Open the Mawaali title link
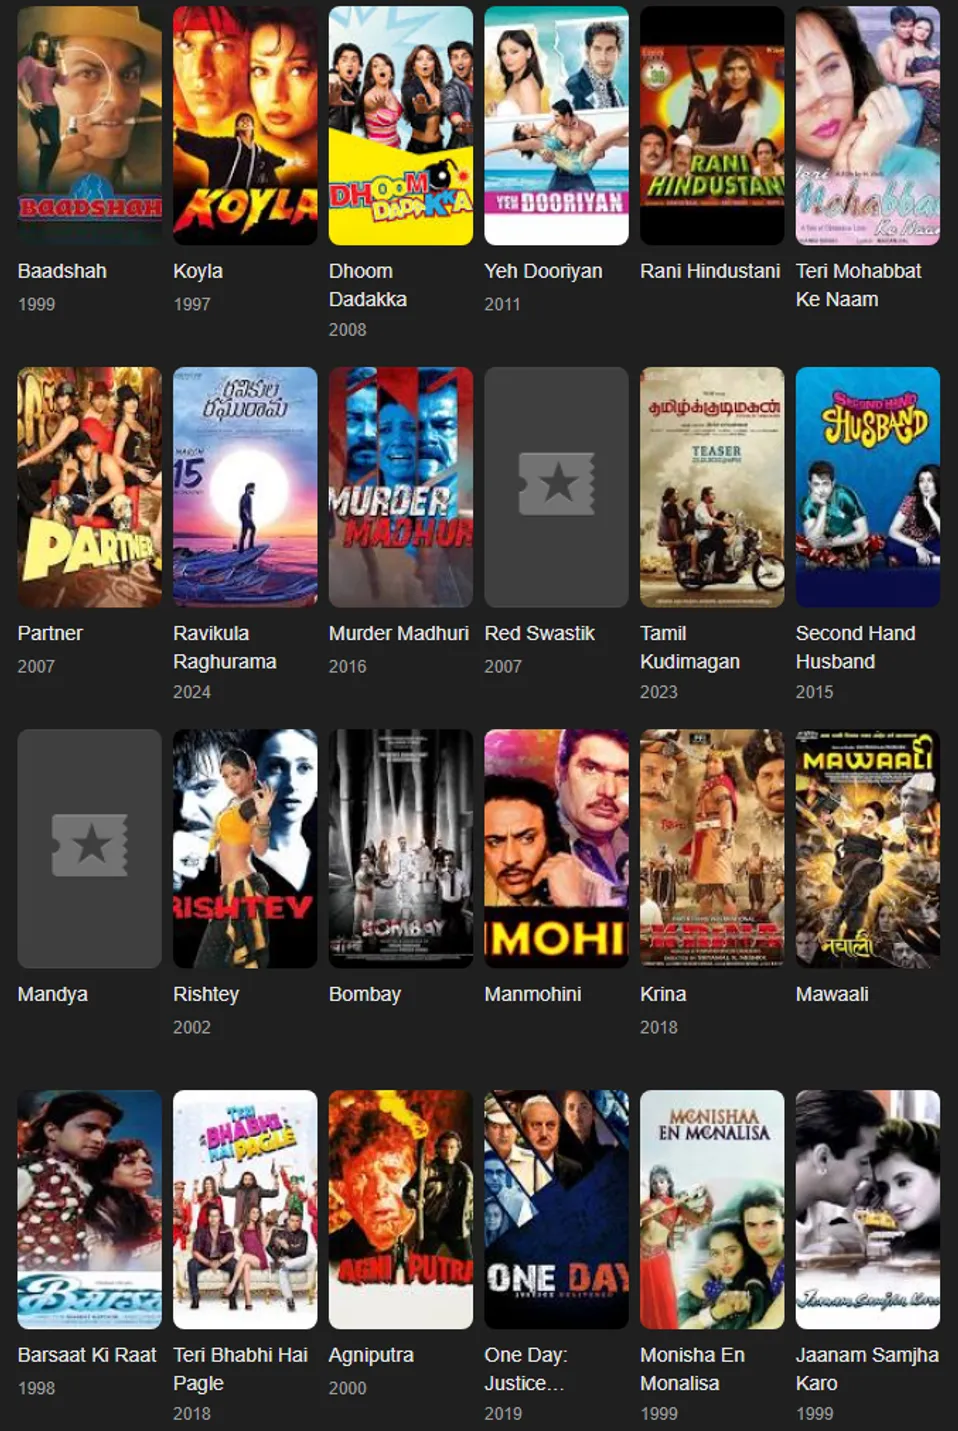The image size is (958, 1431). 832,994
